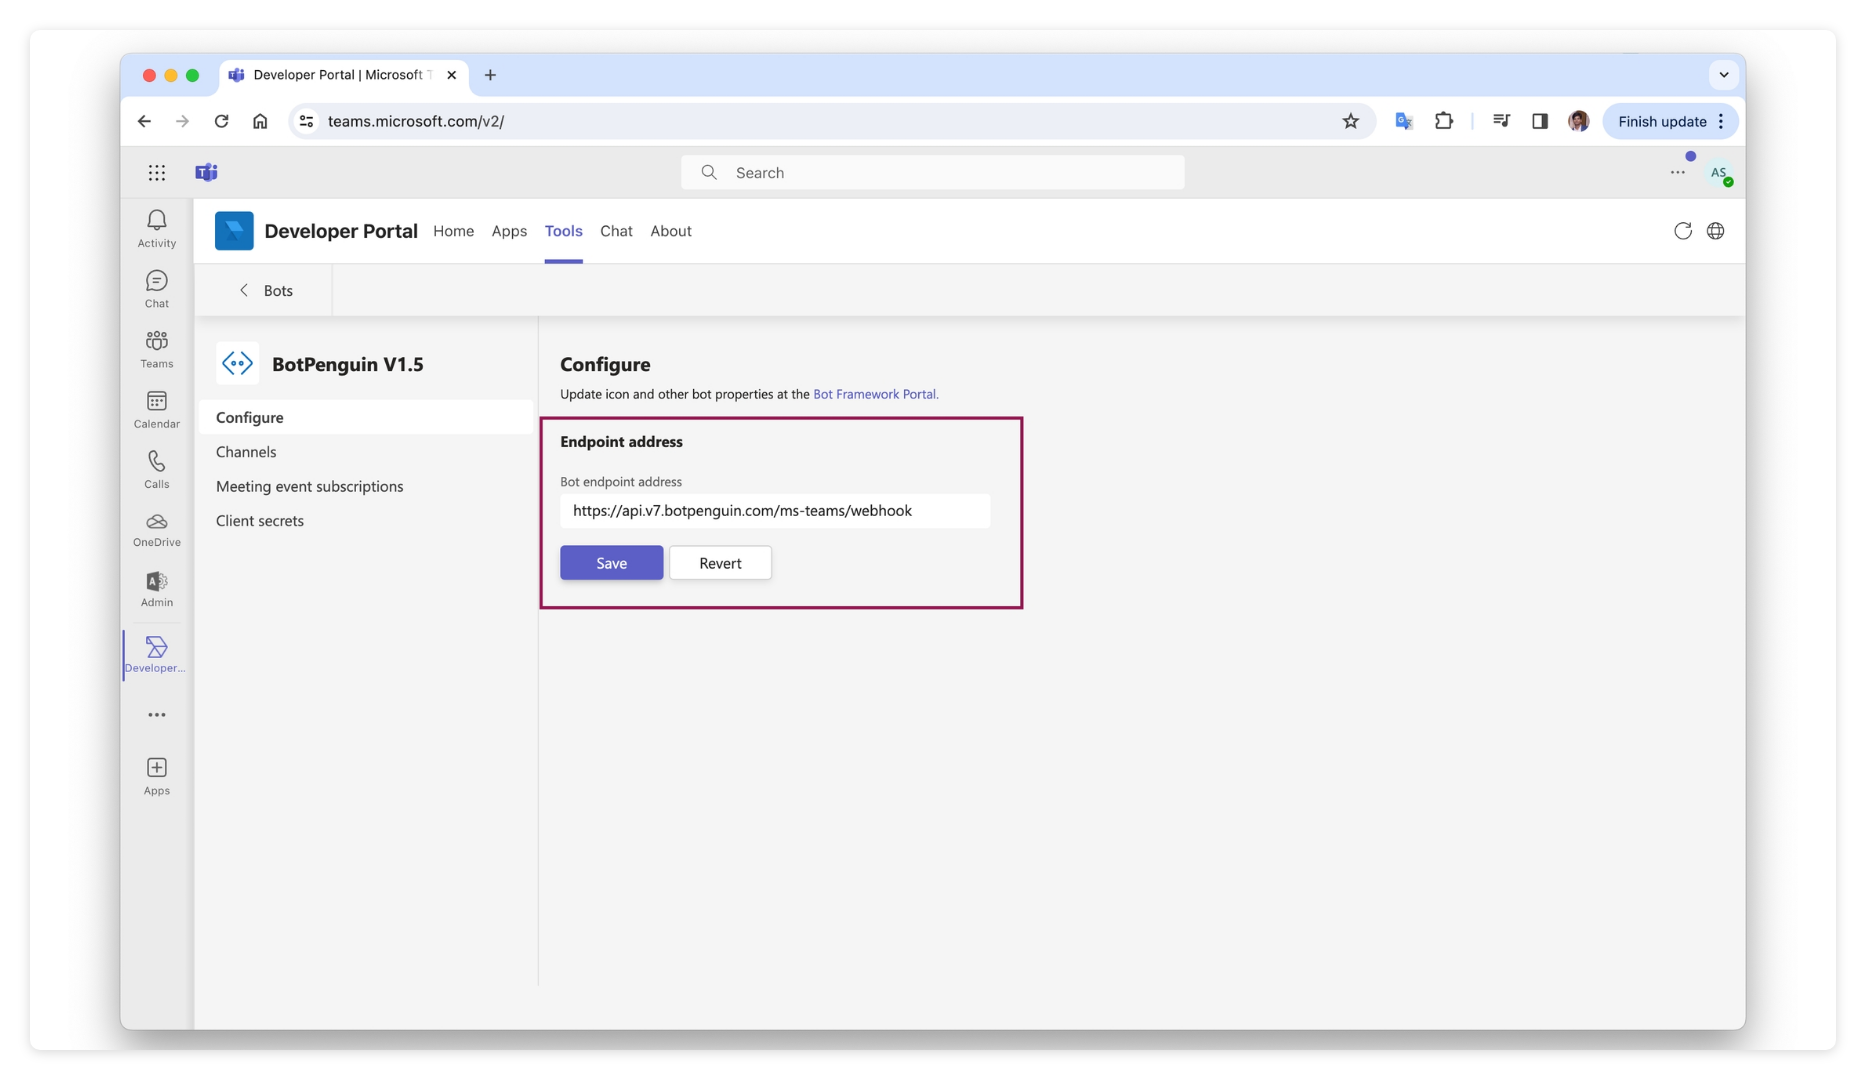This screenshot has width=1866, height=1080.
Task: Open the waffle app launcher top left
Action: [157, 172]
